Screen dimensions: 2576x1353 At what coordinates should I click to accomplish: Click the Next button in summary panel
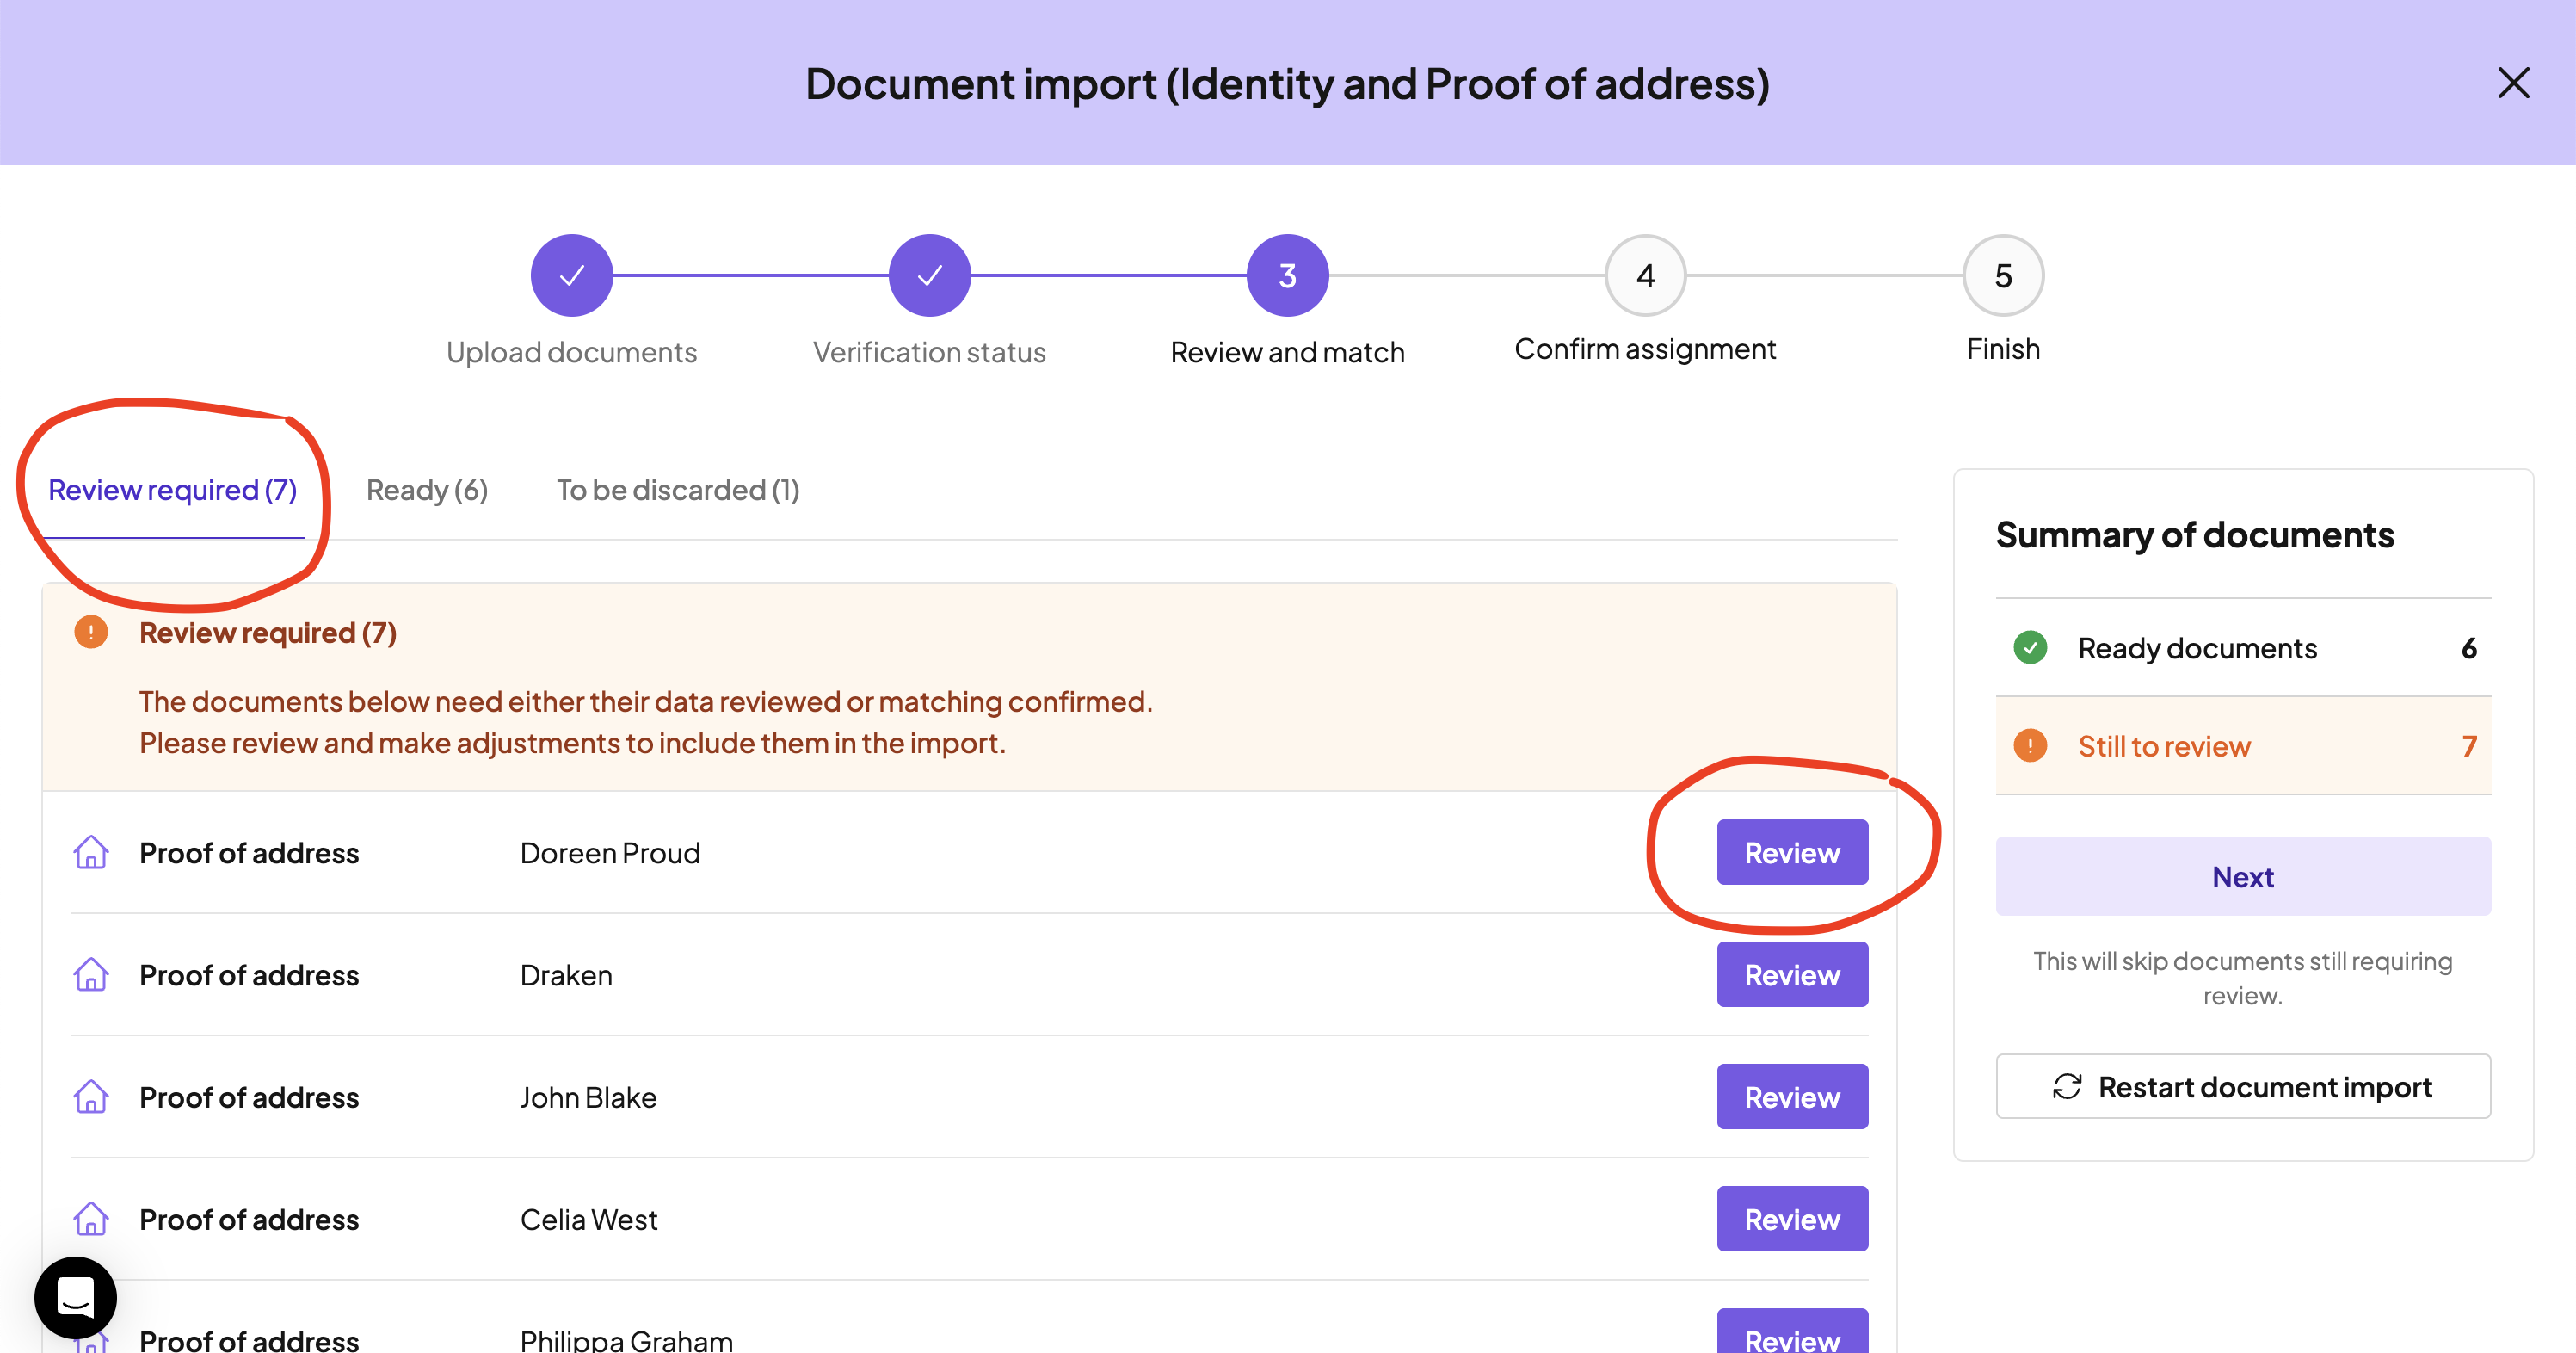(2242, 876)
